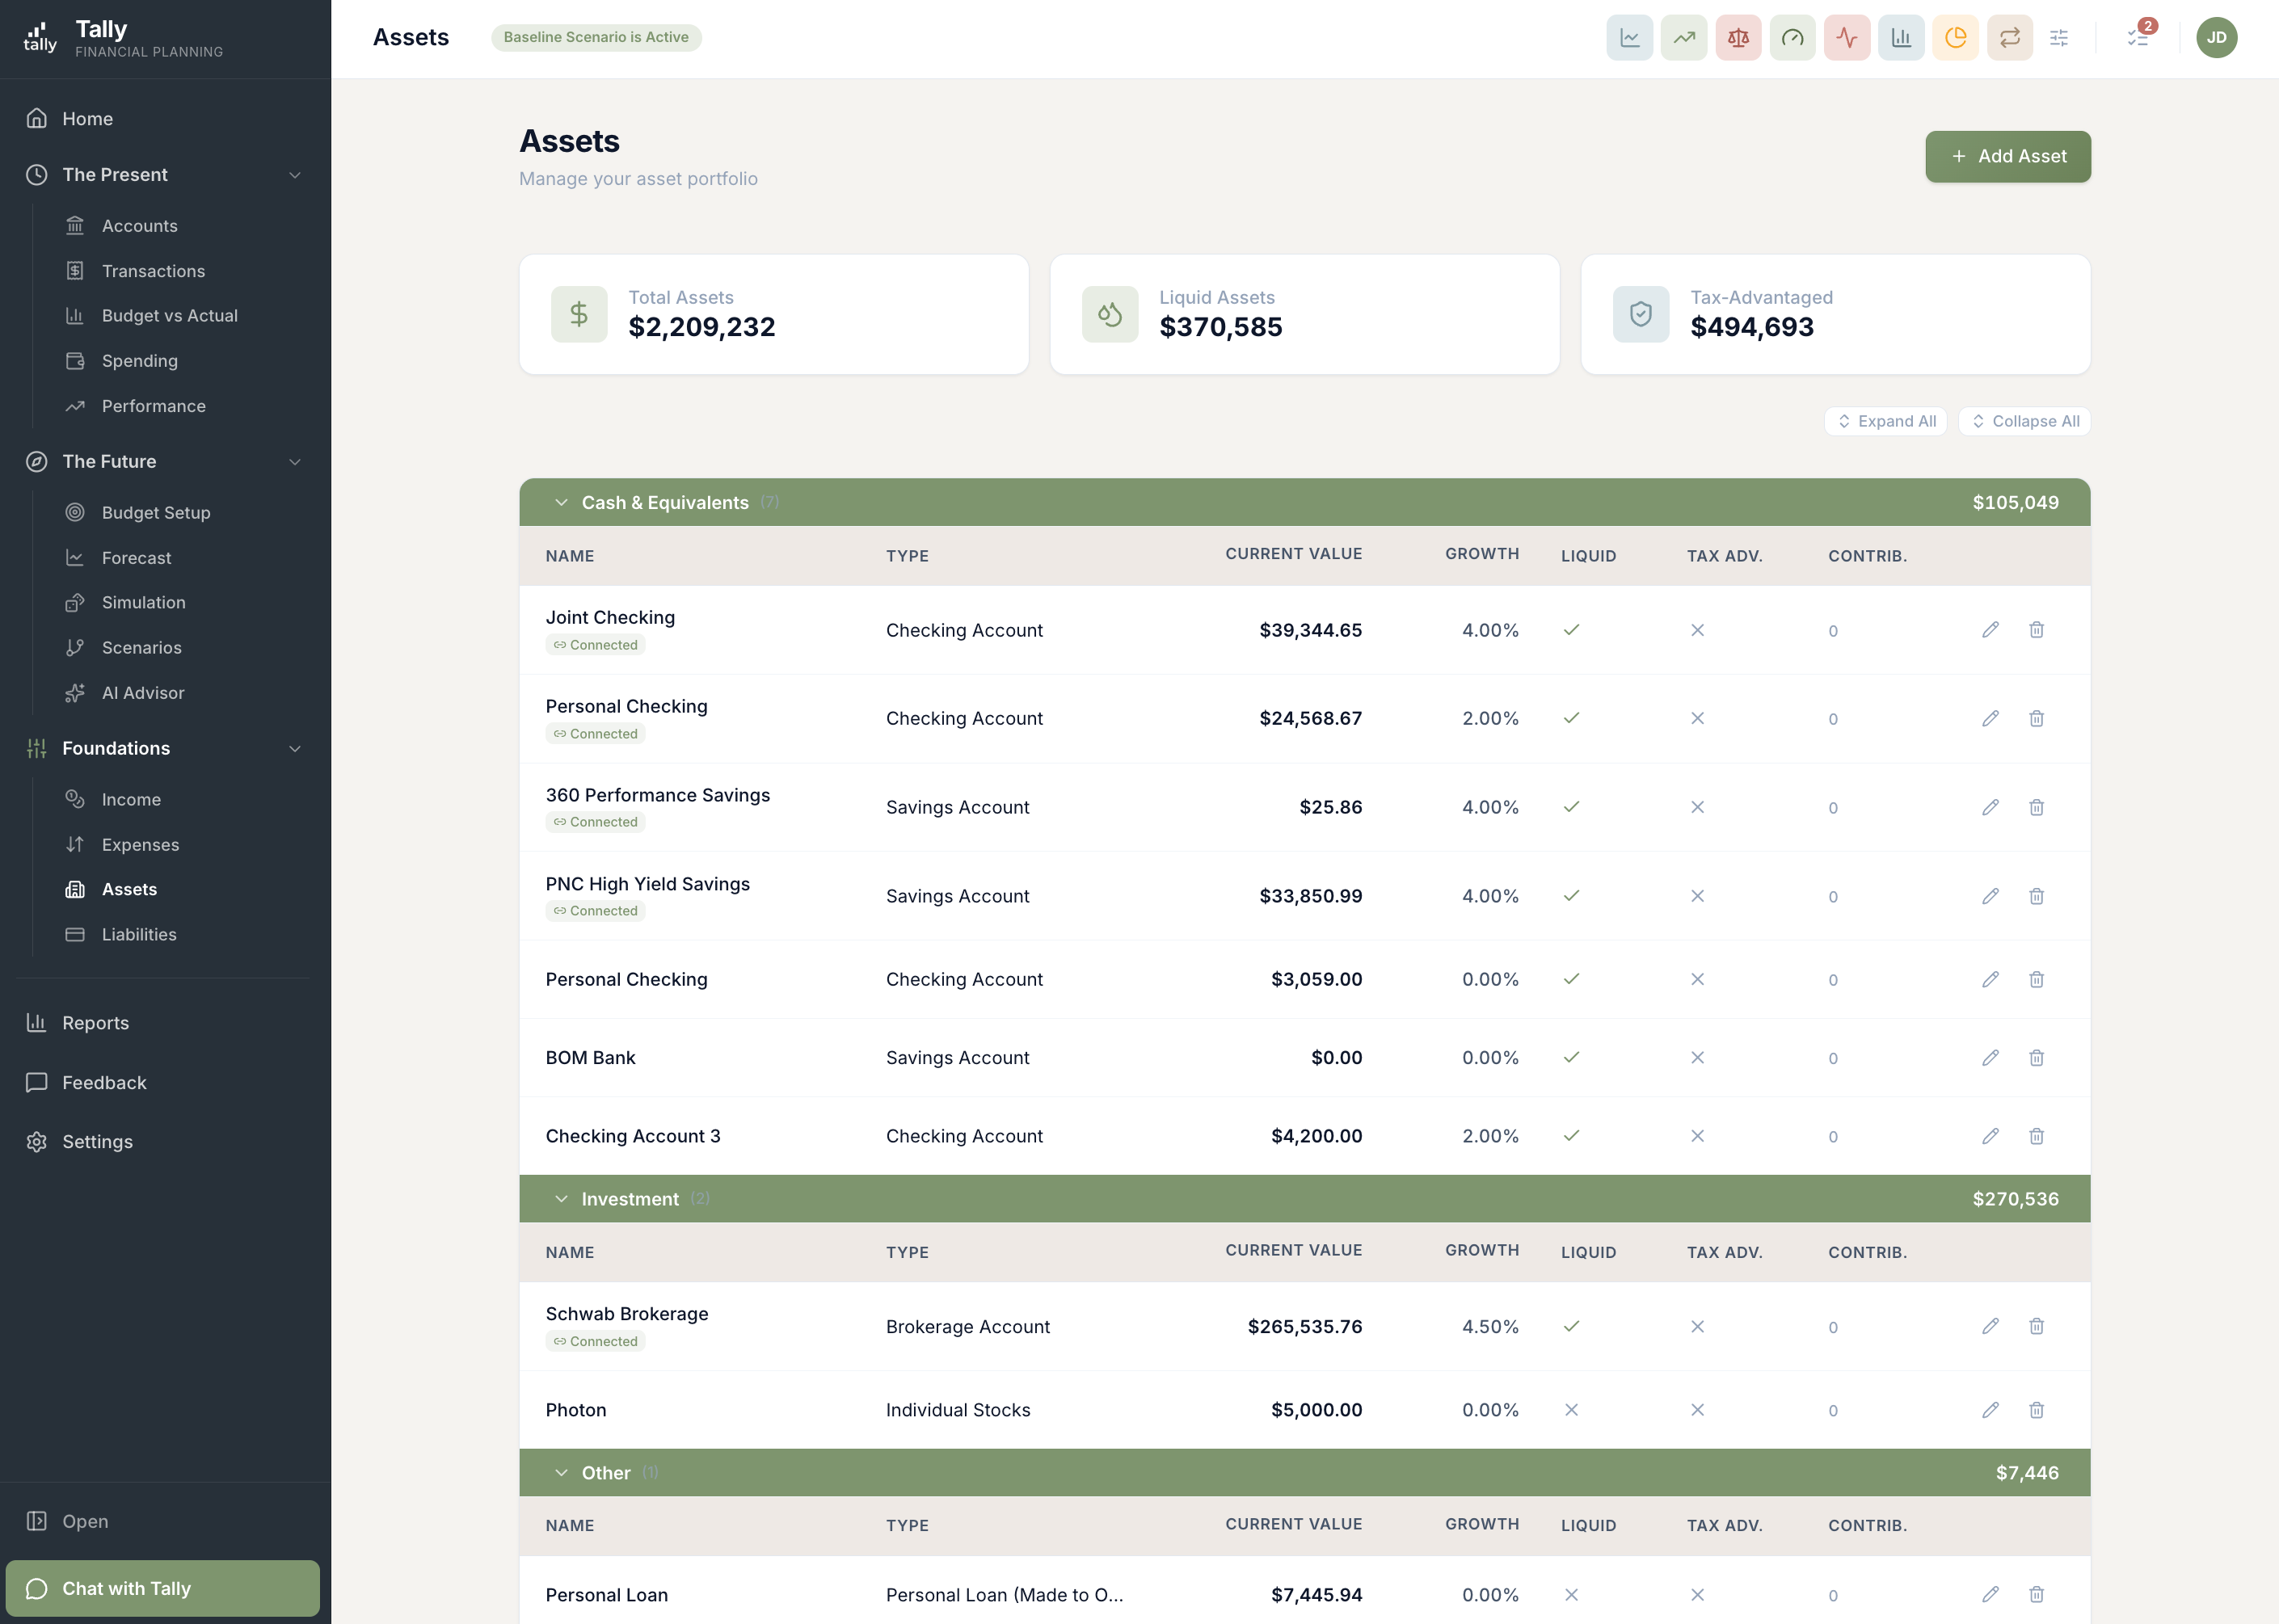Toggle tax advantaged X for Schwab Brokerage
The image size is (2279, 1624).
[x=1697, y=1326]
